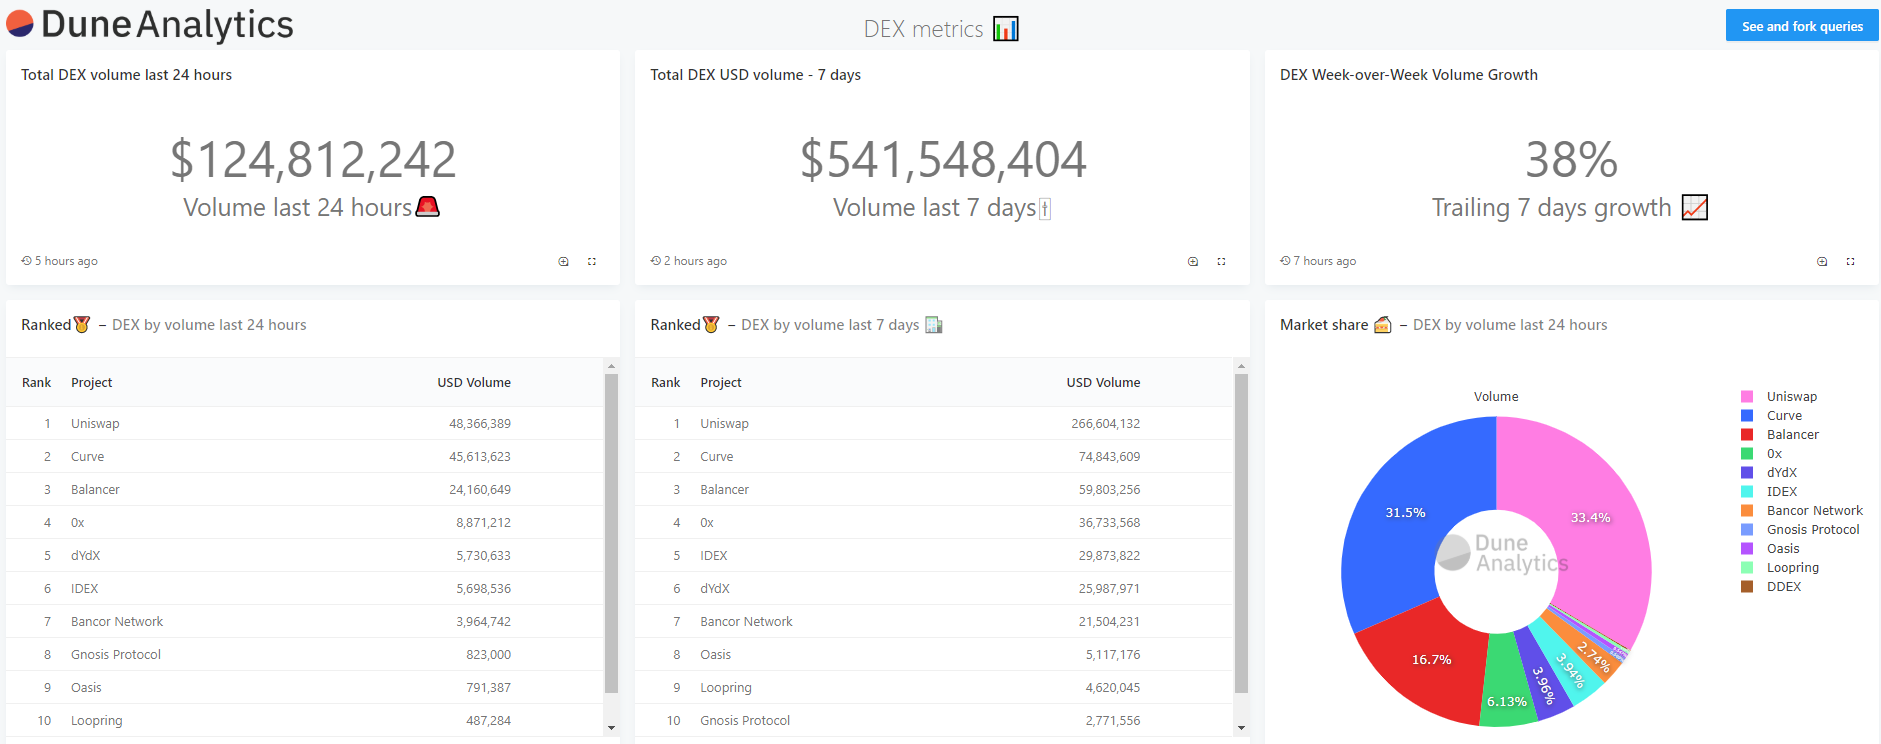Viewport: 1881px width, 744px height.
Task: Open query icon on 24 hours volume card
Action: click(563, 262)
